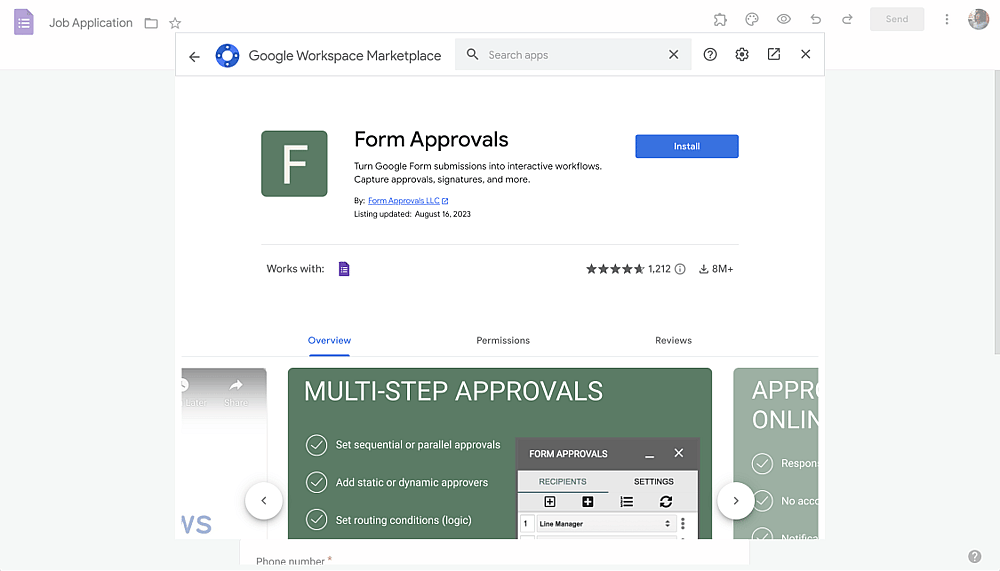The width and height of the screenshot is (1000, 571).
Task: Show next carousel screenshot
Action: point(735,501)
